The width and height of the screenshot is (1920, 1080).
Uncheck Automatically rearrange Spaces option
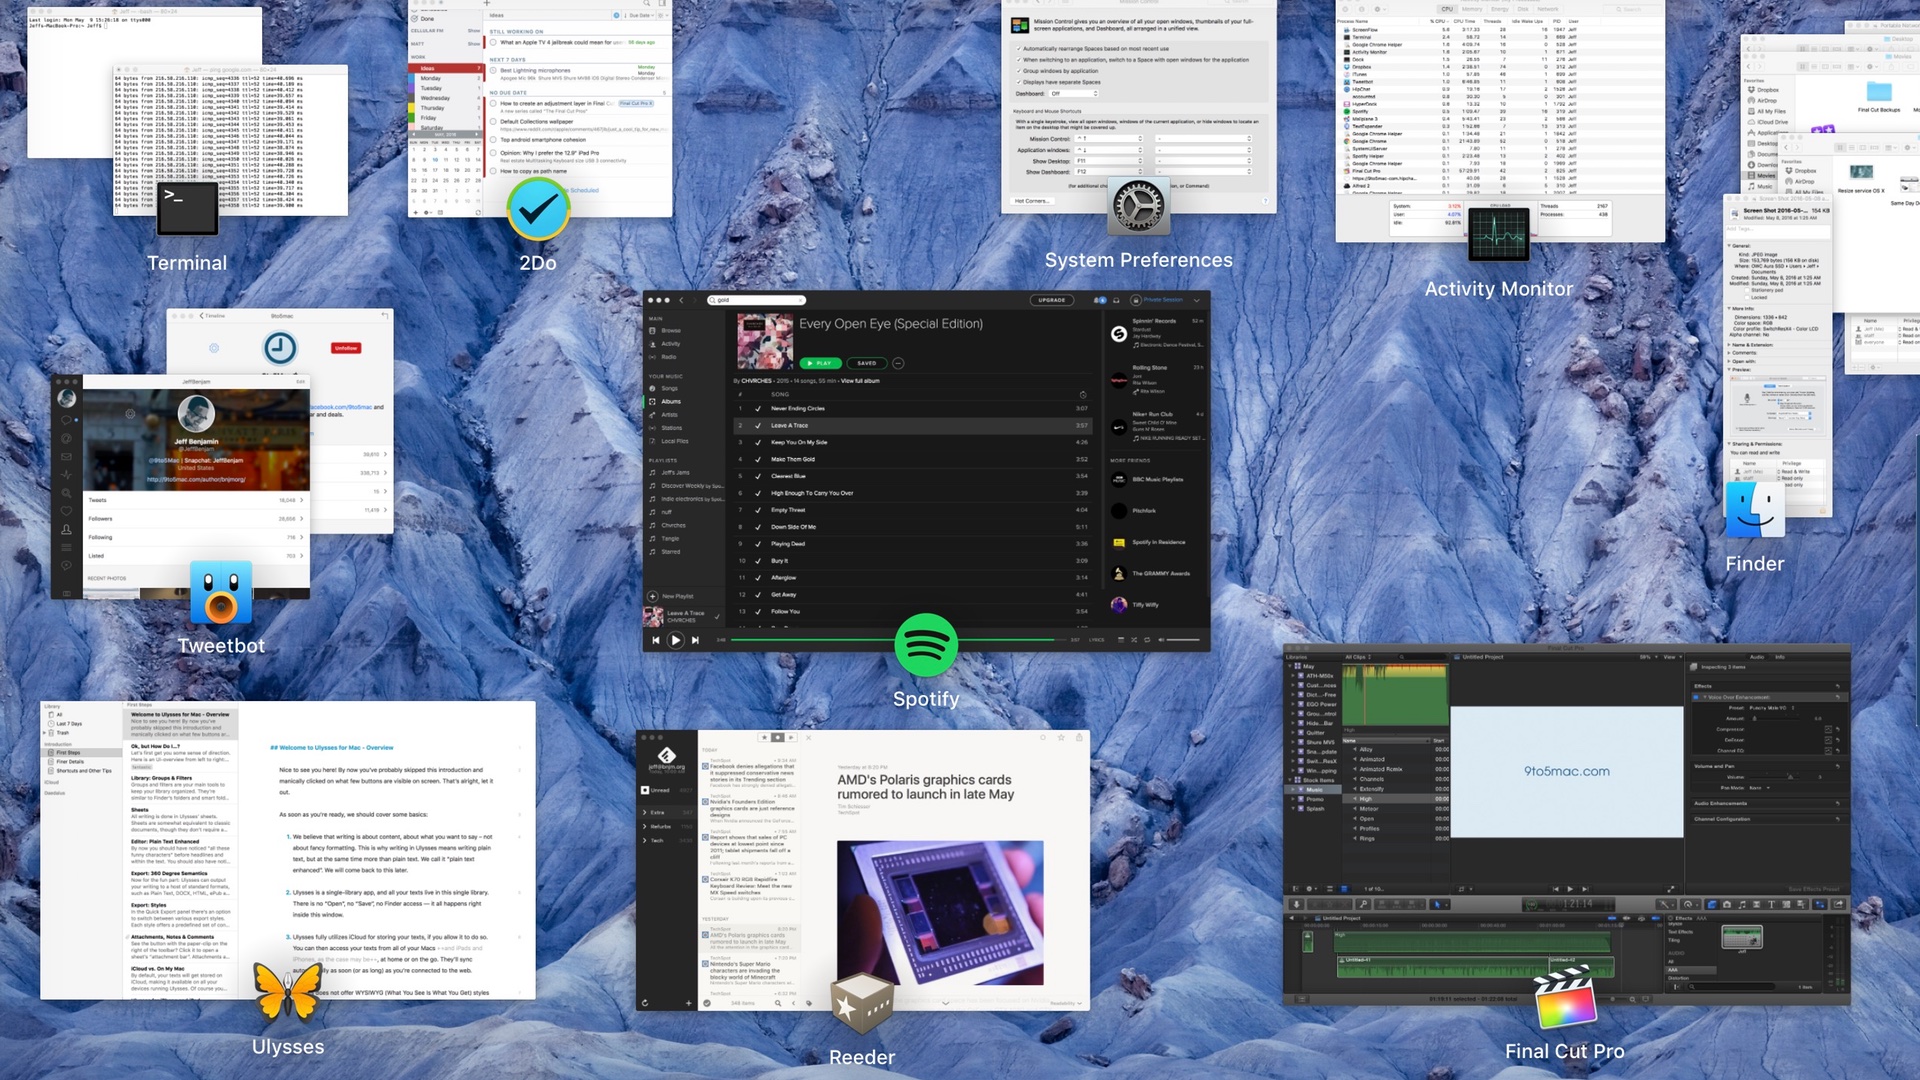(1019, 48)
